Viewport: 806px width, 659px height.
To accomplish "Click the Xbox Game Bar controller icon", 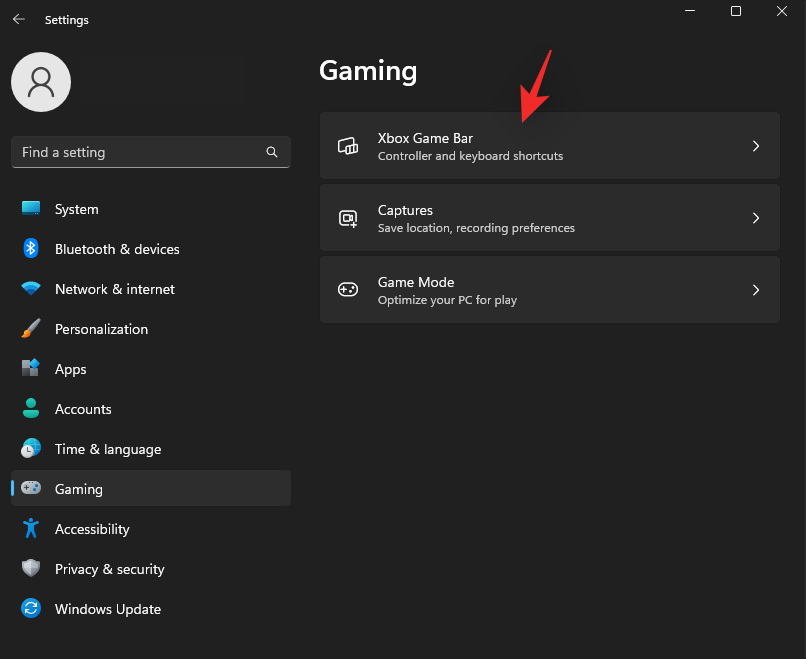I will [347, 146].
